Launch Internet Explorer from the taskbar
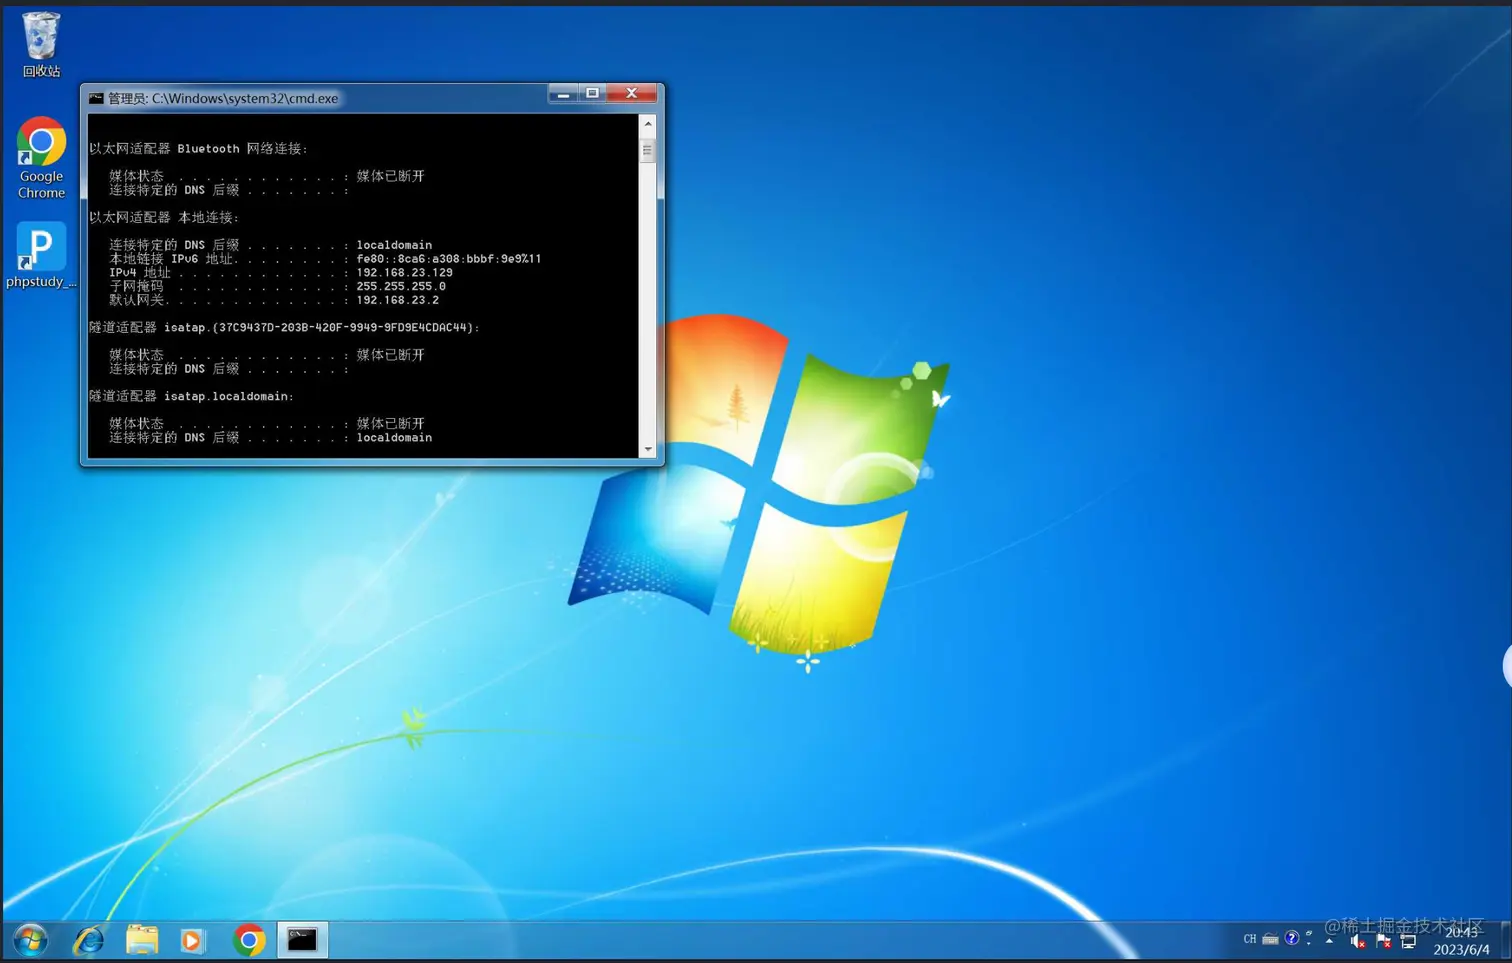 [89, 940]
